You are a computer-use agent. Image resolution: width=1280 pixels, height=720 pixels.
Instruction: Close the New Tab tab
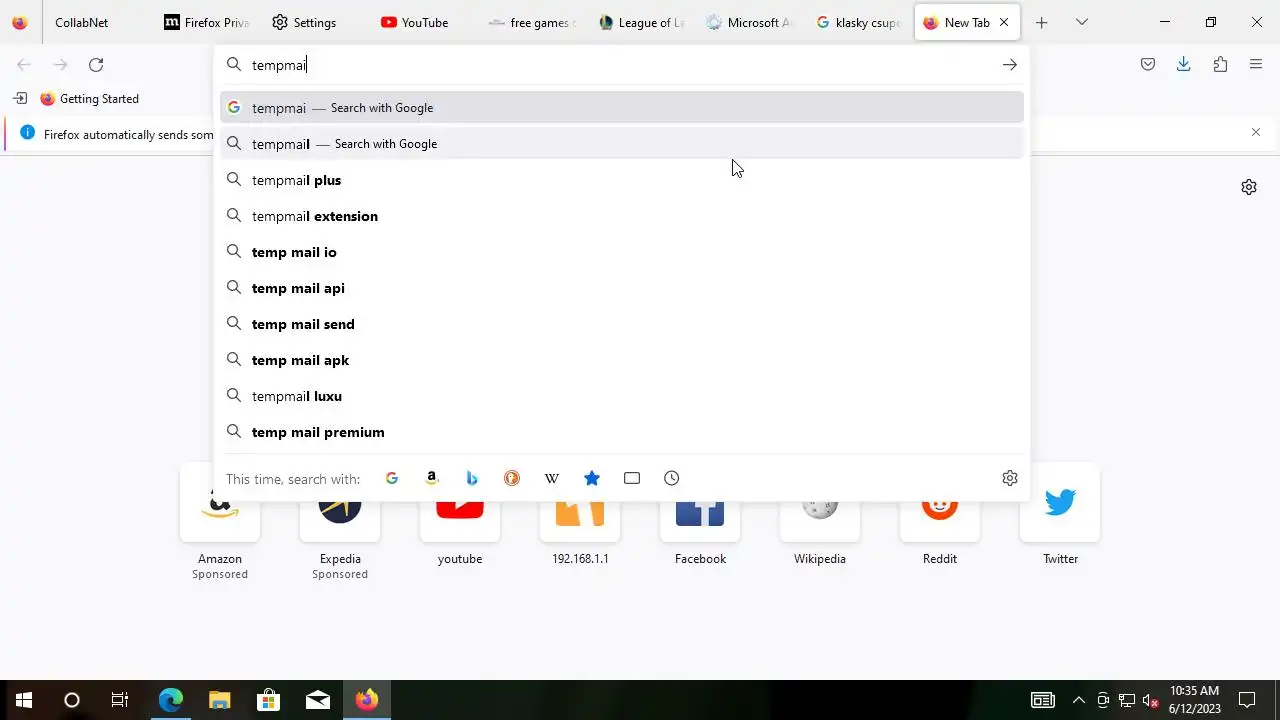pyautogui.click(x=1004, y=22)
